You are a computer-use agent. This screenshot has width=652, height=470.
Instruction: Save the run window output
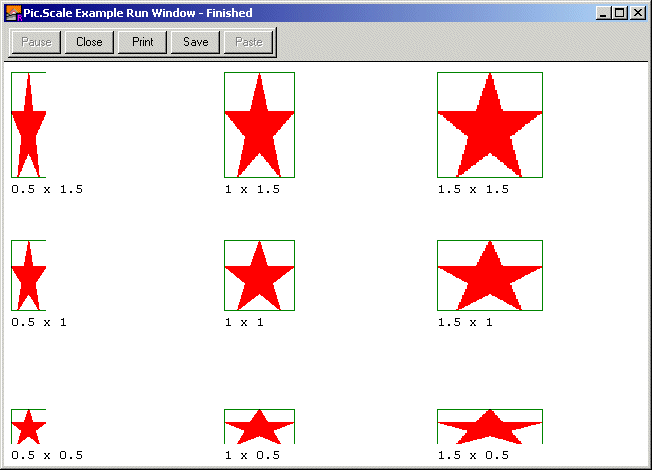[195, 42]
